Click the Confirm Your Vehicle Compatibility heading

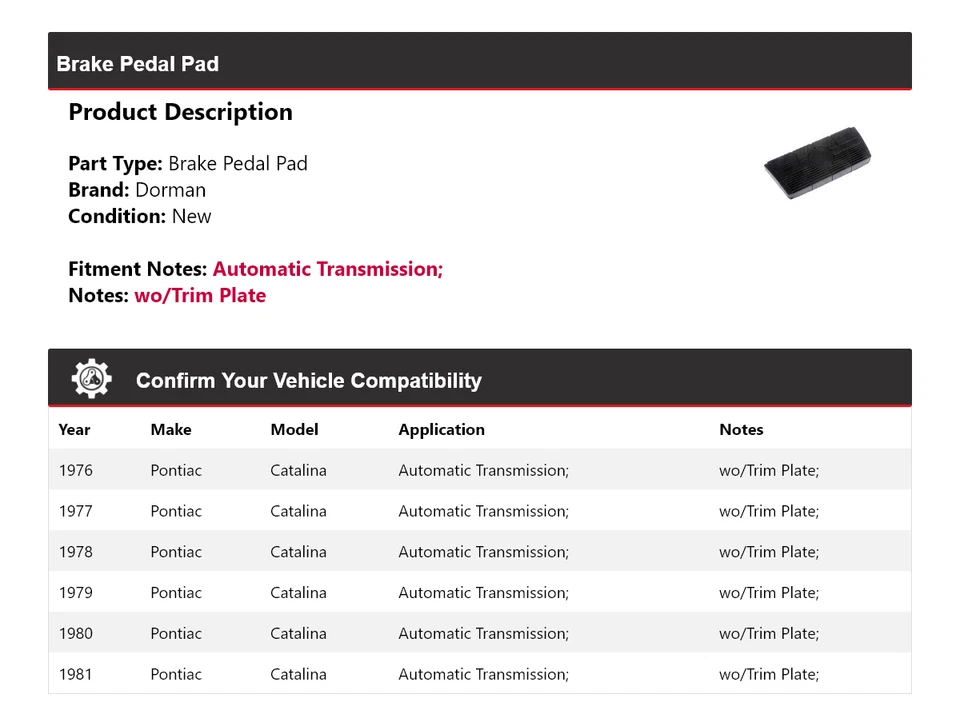coord(308,381)
